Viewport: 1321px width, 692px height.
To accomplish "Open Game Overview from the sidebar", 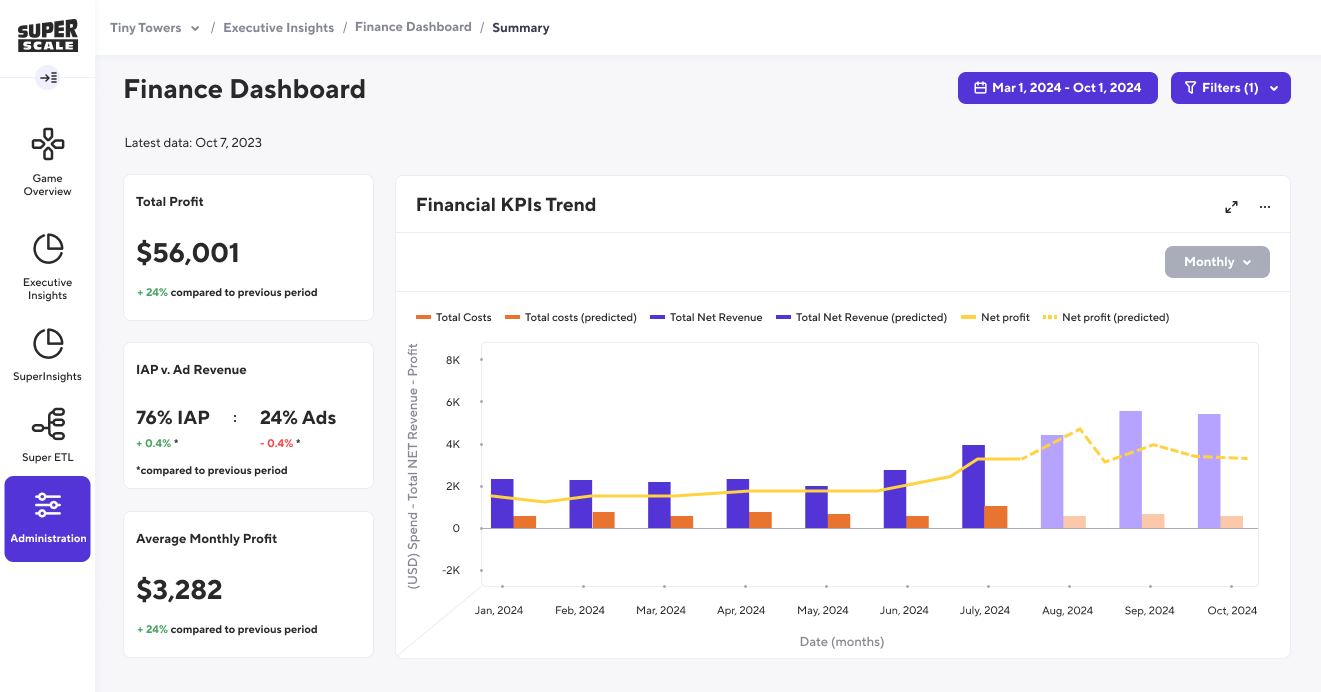I will point(47,163).
